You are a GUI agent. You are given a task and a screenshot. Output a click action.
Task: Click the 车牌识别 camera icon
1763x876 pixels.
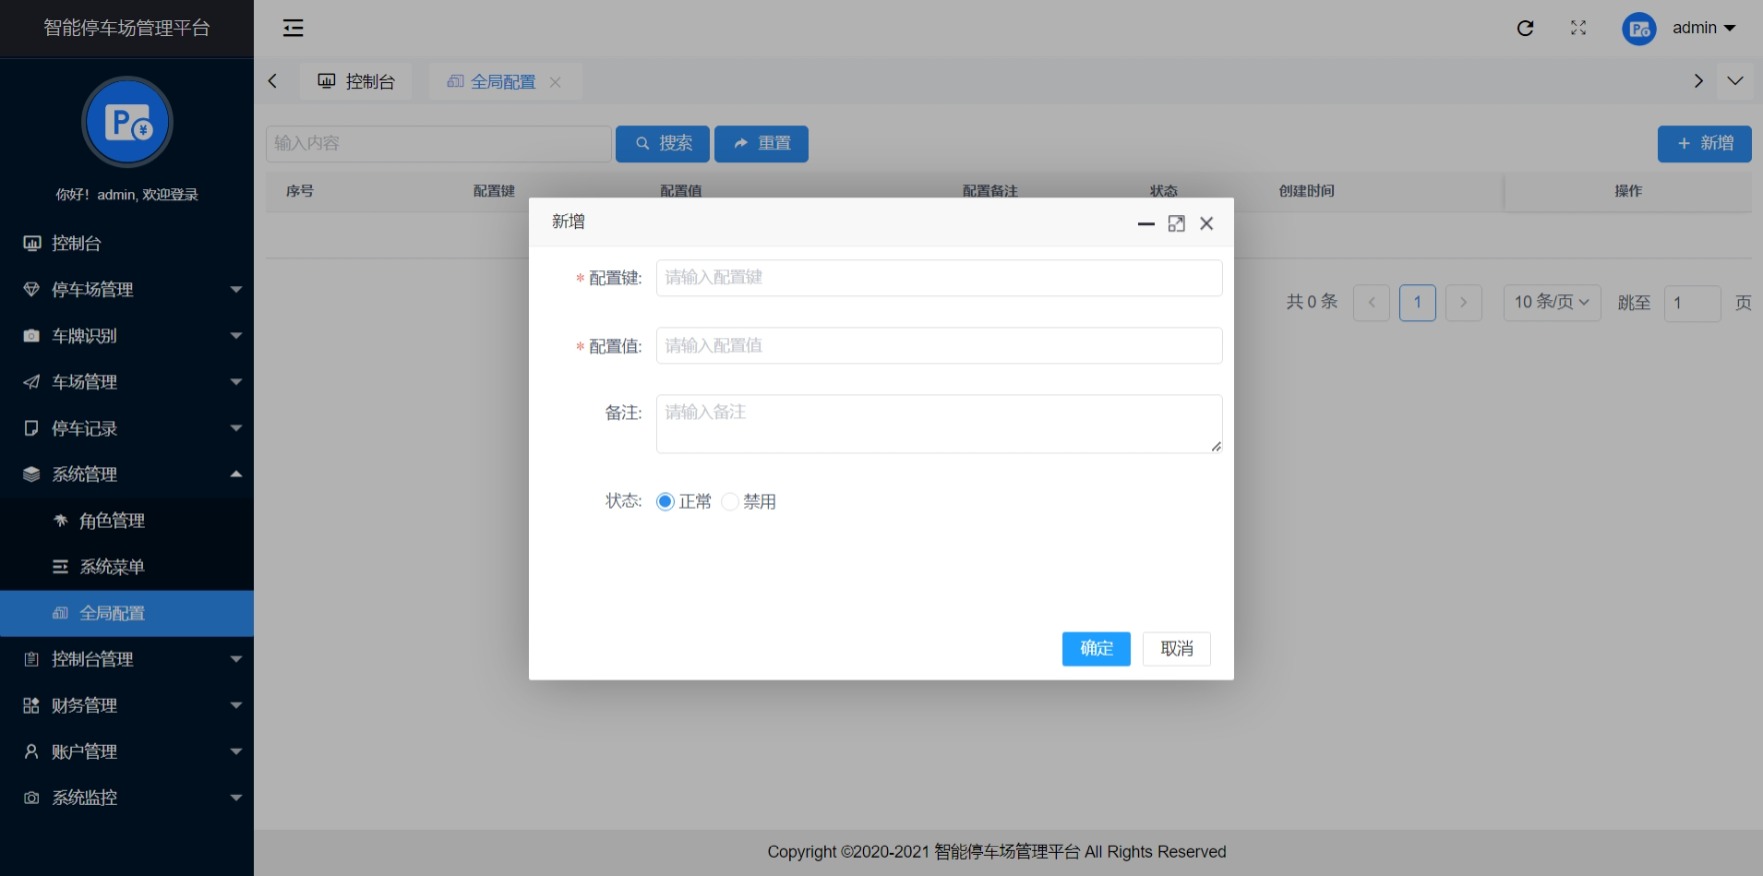click(x=32, y=336)
